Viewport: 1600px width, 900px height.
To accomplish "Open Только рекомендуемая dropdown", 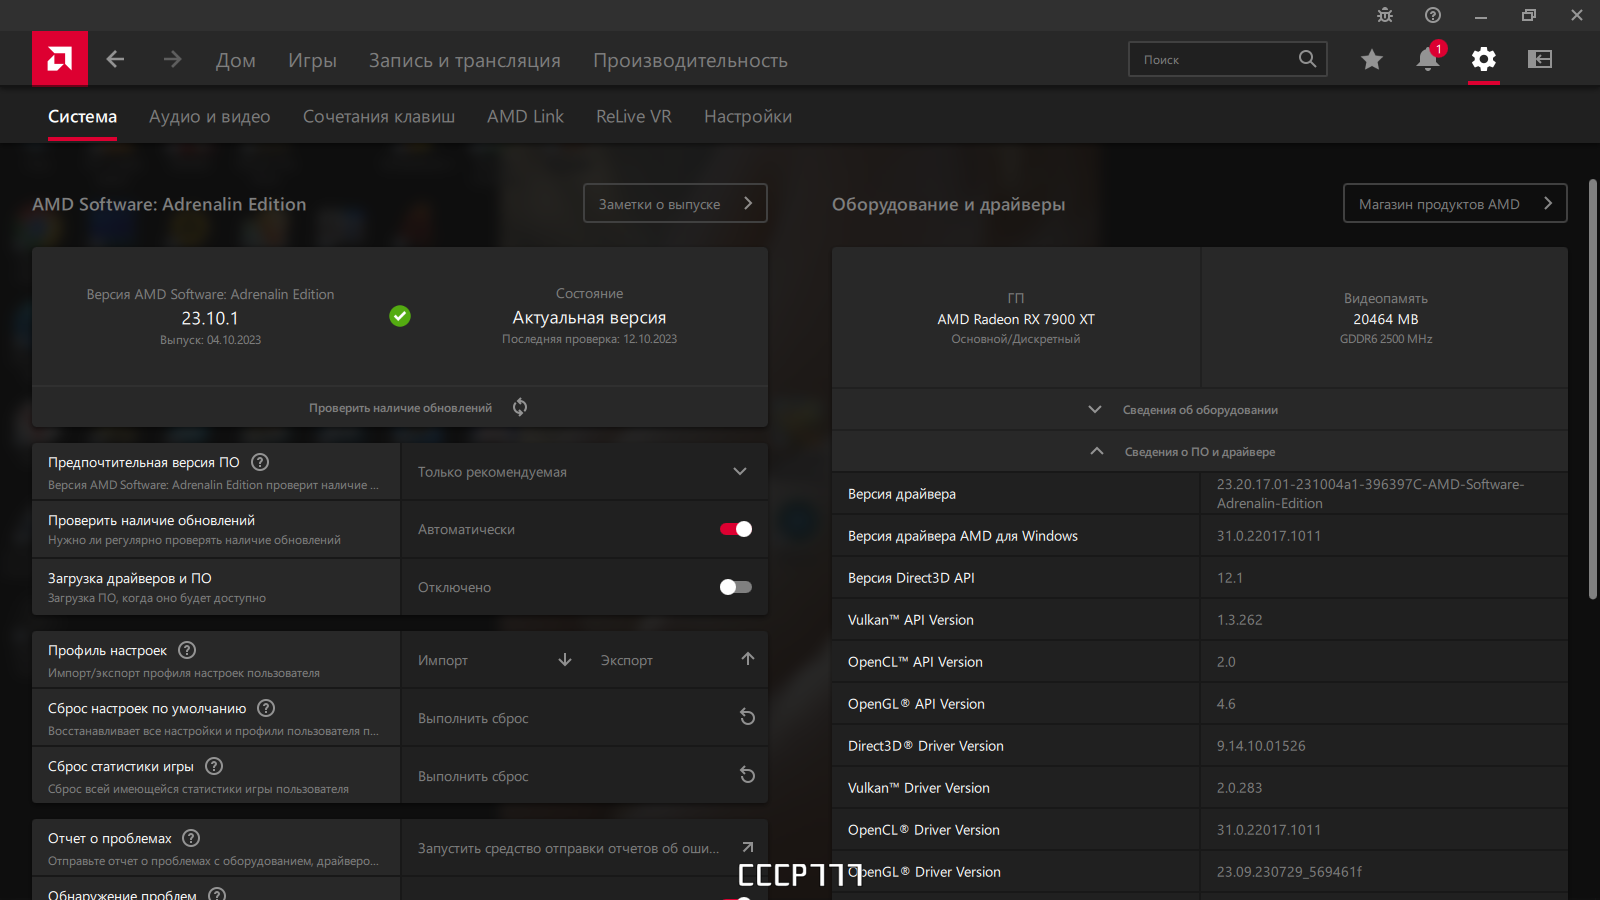I will 584,472.
